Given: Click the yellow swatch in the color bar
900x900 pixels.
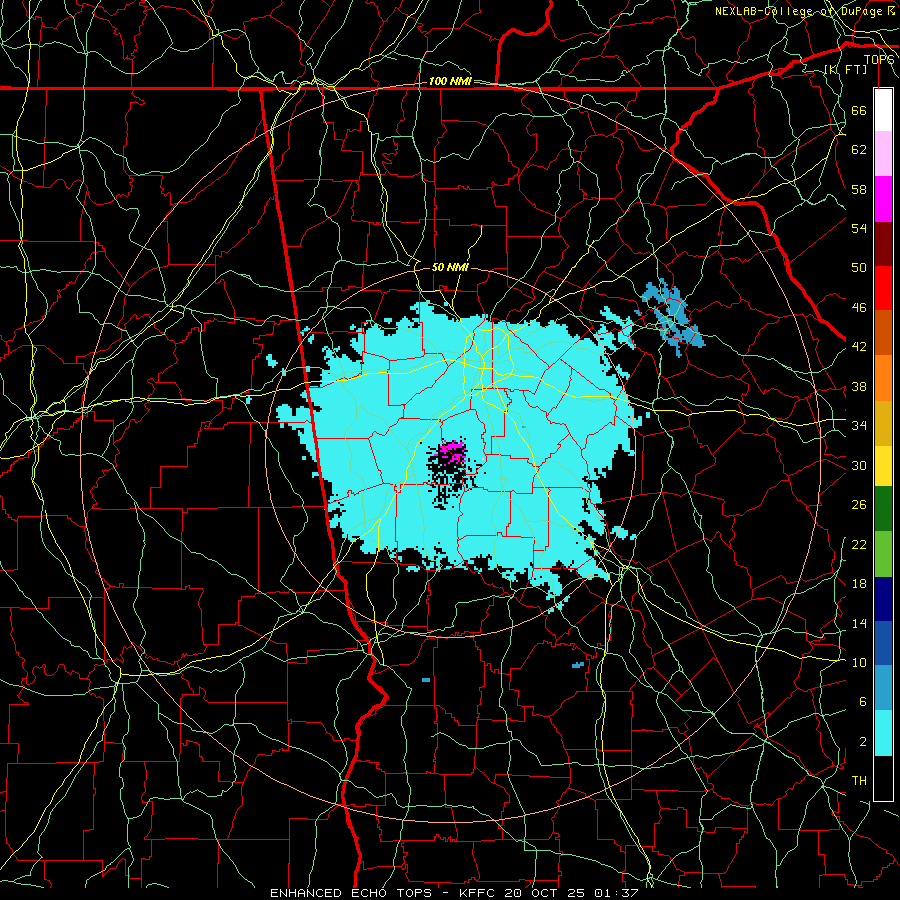Looking at the screenshot, I should [883, 466].
